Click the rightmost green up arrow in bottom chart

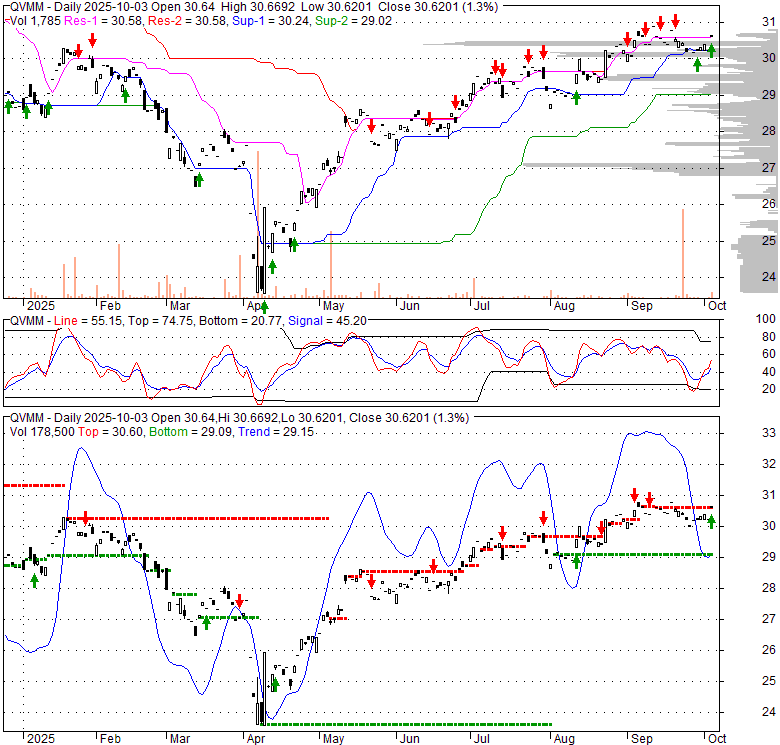[x=711, y=521]
